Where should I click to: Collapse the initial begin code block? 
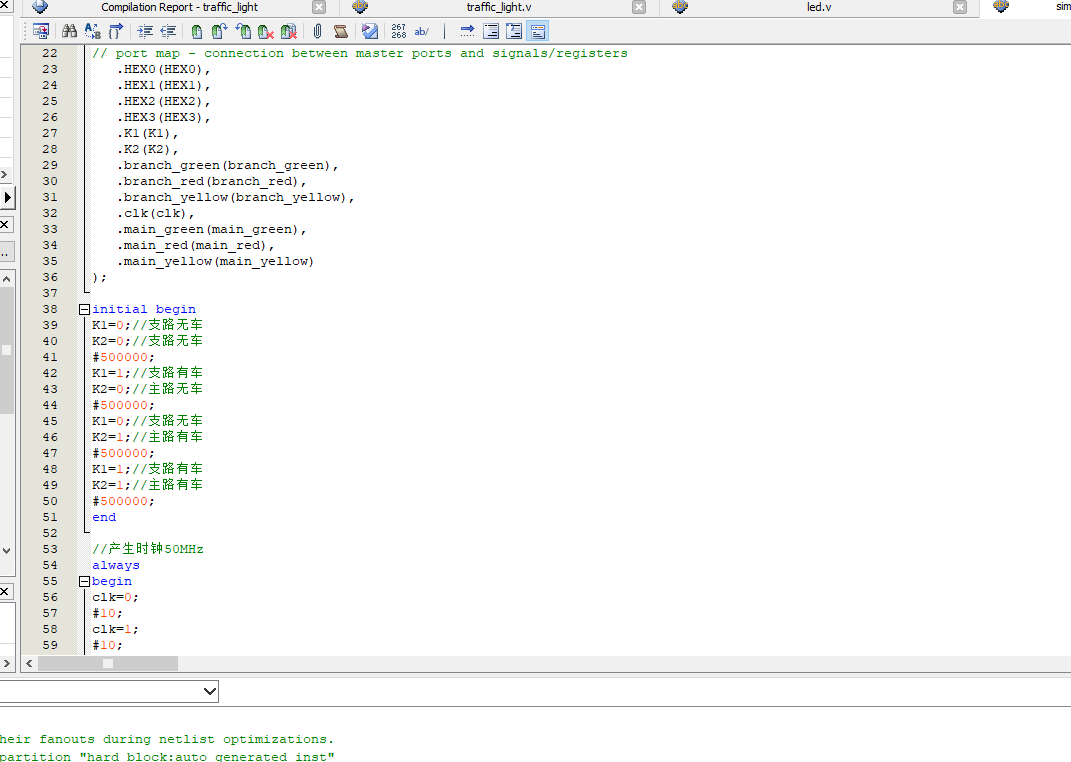click(84, 309)
